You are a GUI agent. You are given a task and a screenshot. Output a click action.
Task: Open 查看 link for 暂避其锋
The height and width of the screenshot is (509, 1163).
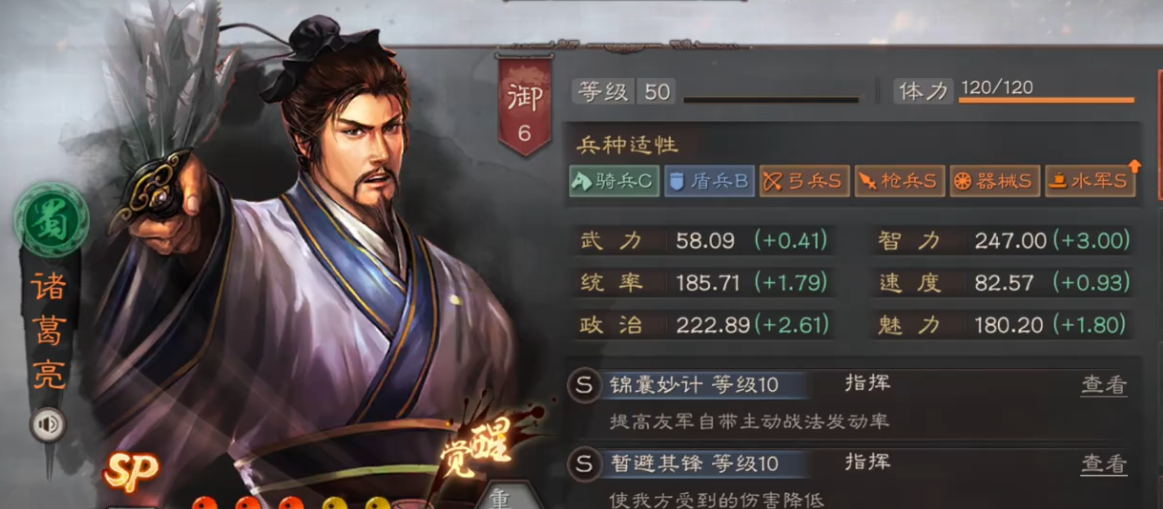(1104, 464)
